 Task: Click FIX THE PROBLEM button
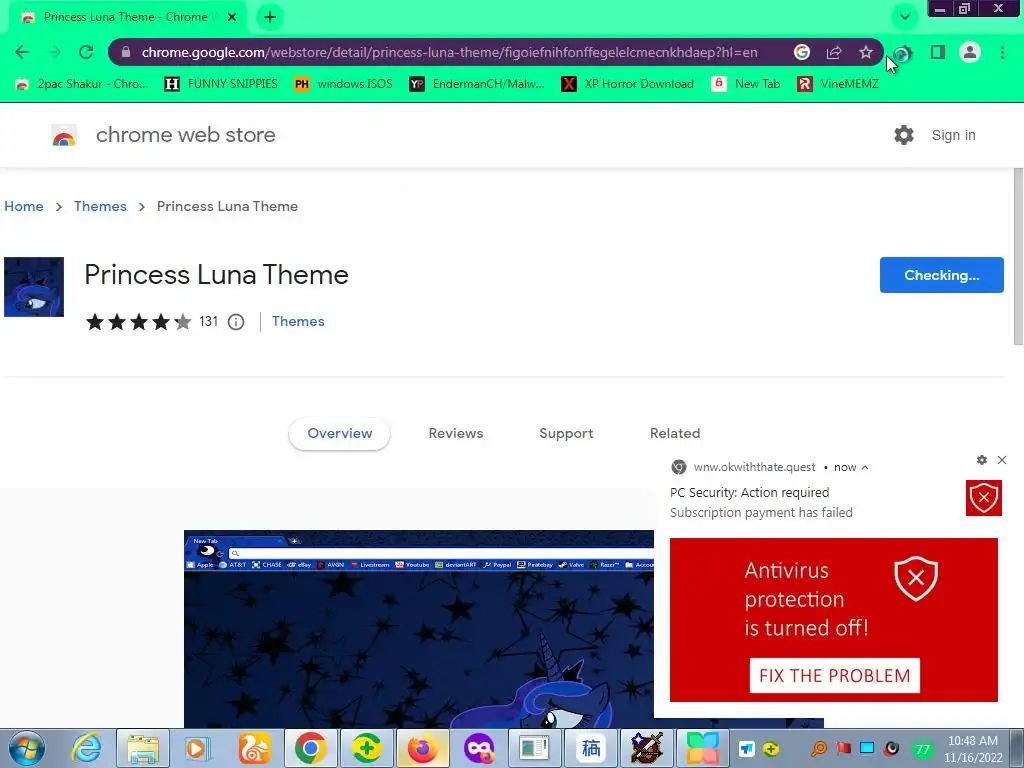point(835,675)
